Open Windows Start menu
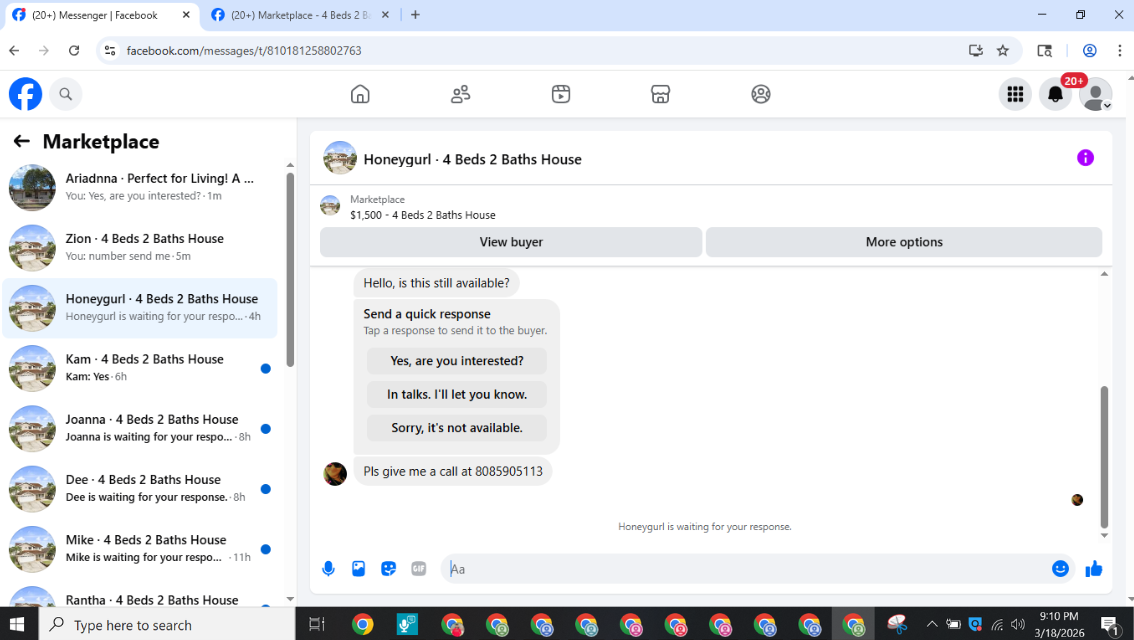Image resolution: width=1134 pixels, height=640 pixels. point(17,624)
